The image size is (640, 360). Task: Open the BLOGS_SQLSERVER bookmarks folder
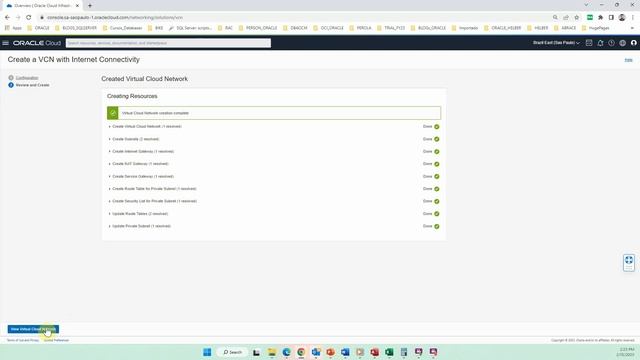pyautogui.click(x=76, y=28)
